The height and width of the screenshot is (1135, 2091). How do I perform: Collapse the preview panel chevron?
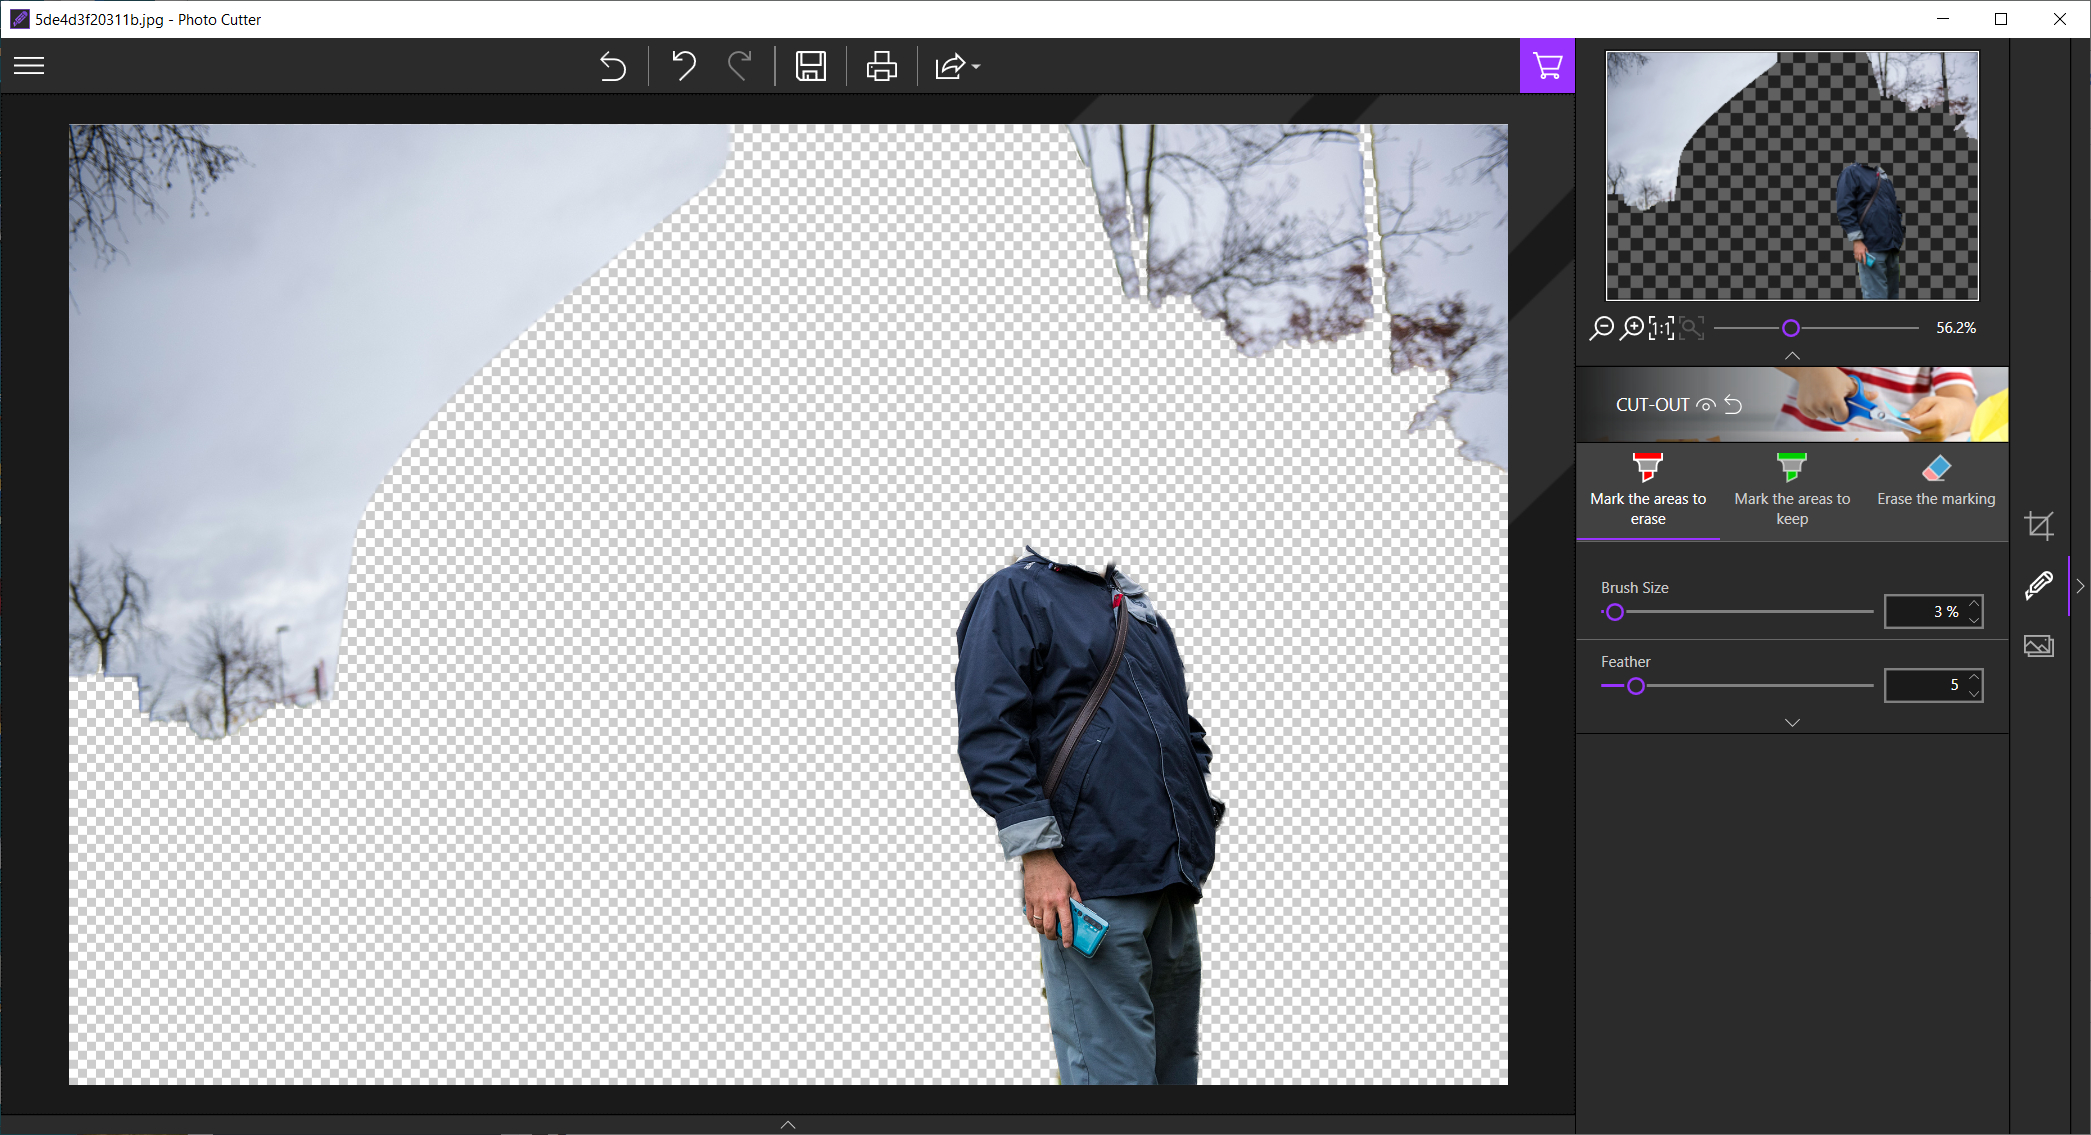(1792, 356)
